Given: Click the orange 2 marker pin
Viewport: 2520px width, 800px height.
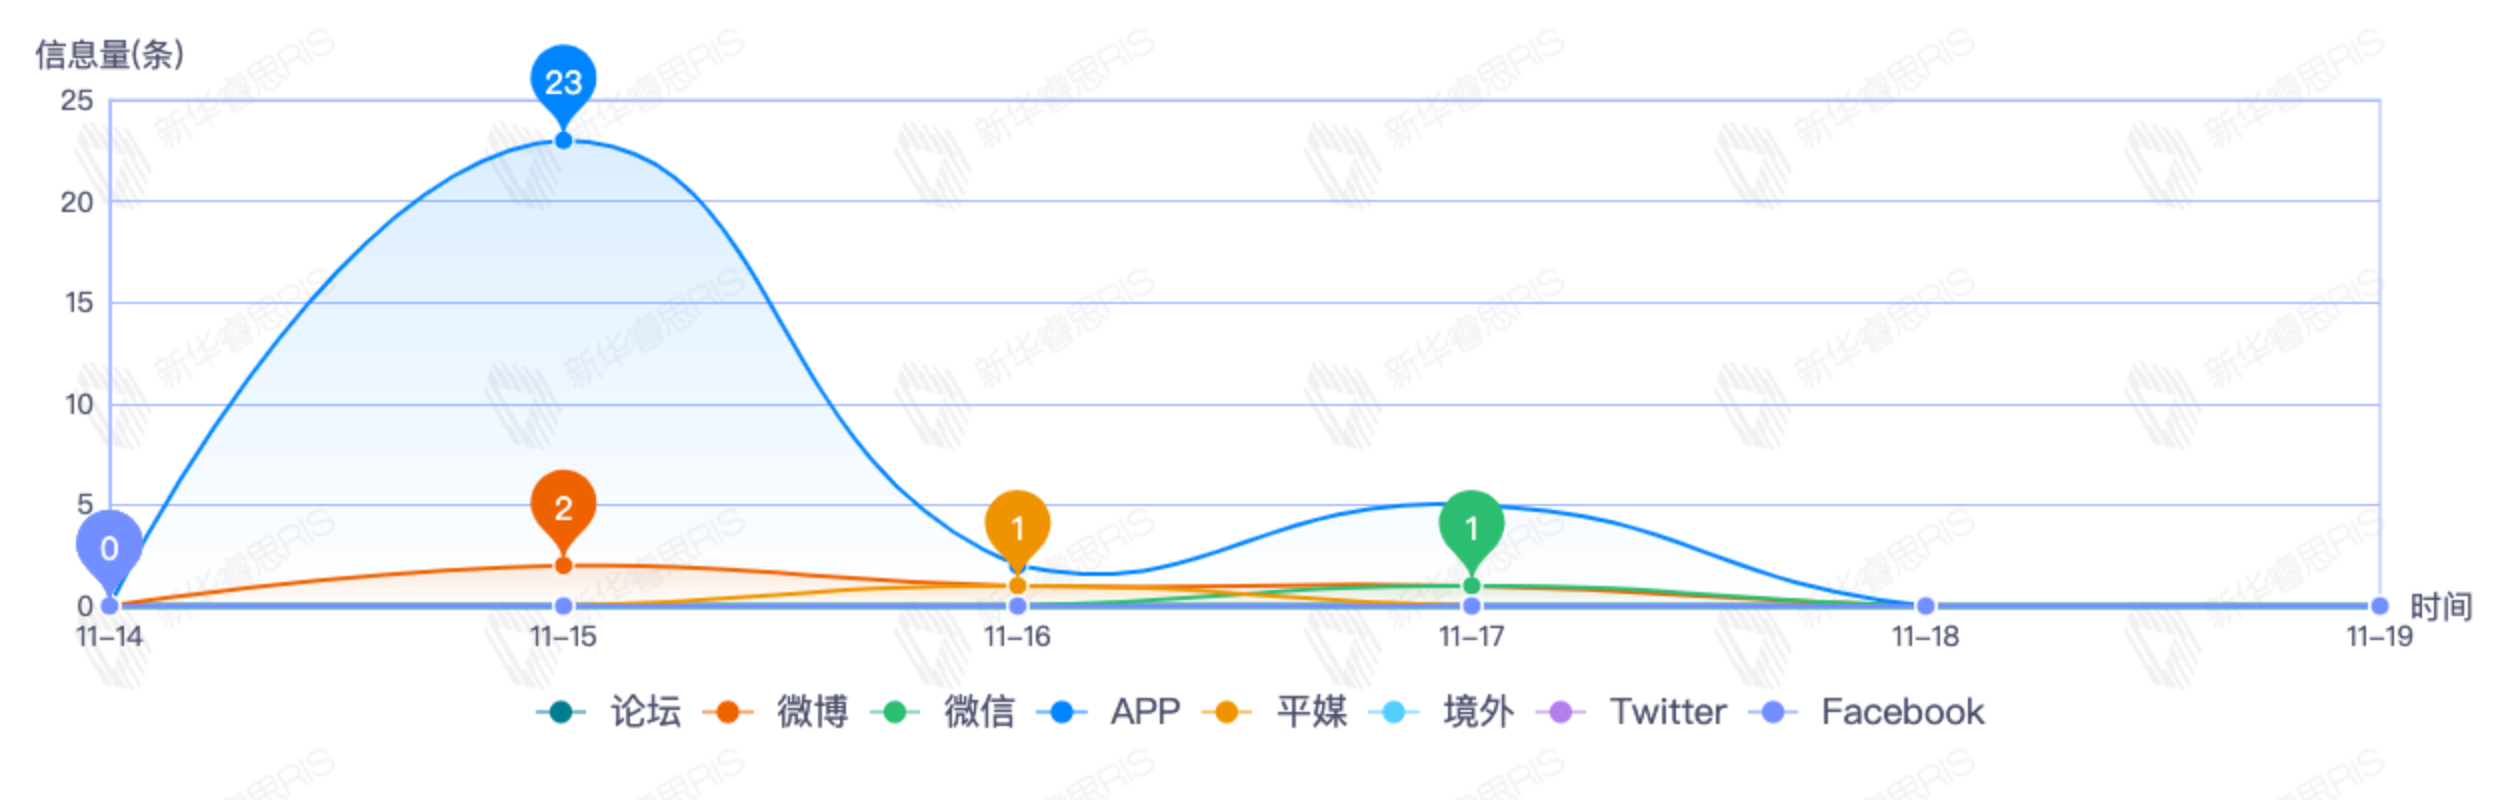Looking at the screenshot, I should pos(563,507).
